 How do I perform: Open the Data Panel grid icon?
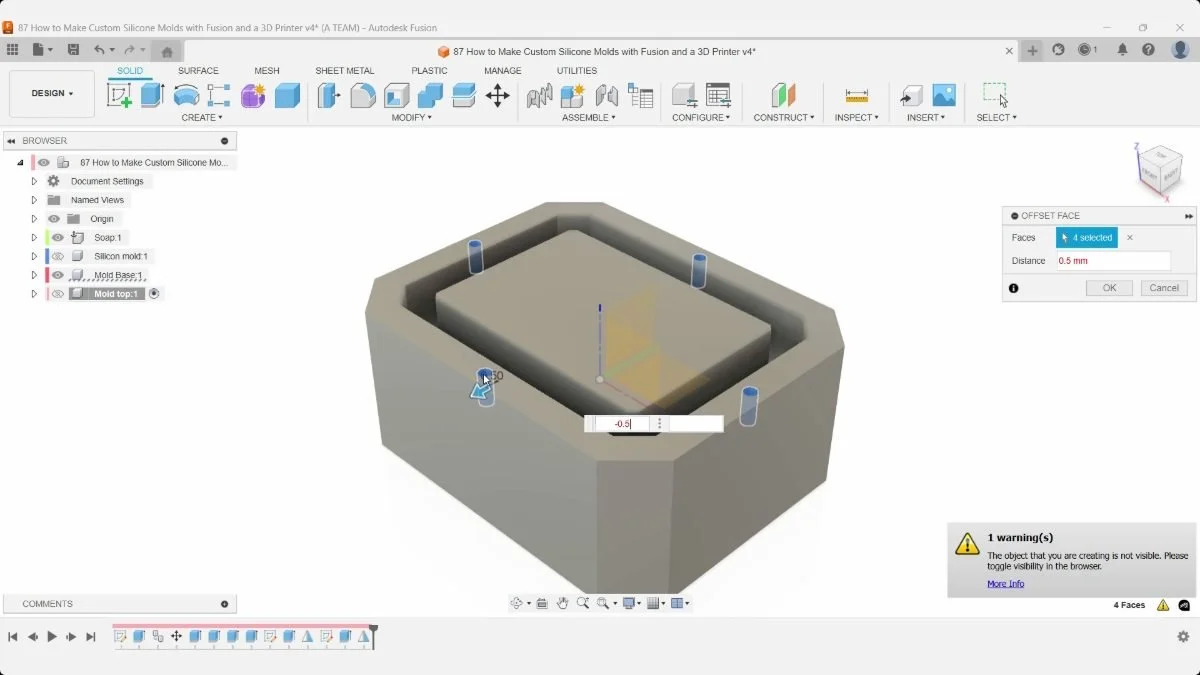click(x=12, y=50)
